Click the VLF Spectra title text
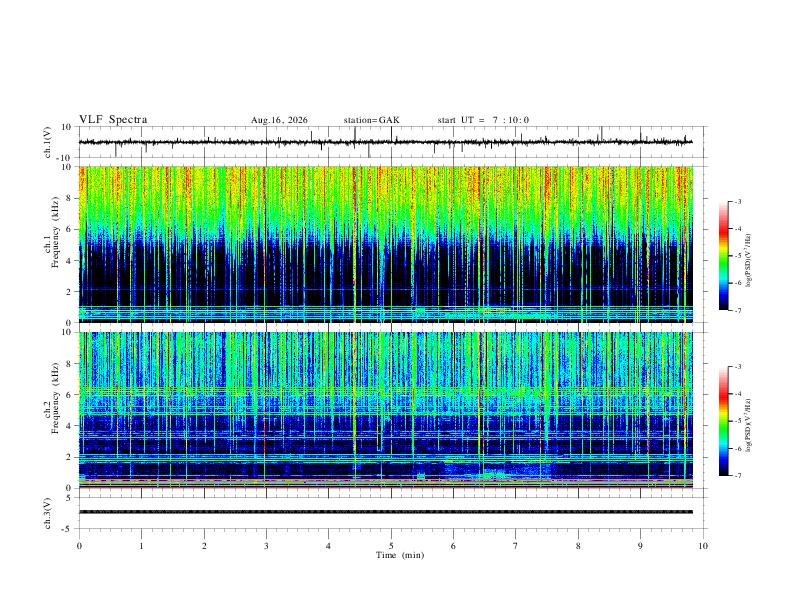Screen dimensions: 792x612 (113, 120)
